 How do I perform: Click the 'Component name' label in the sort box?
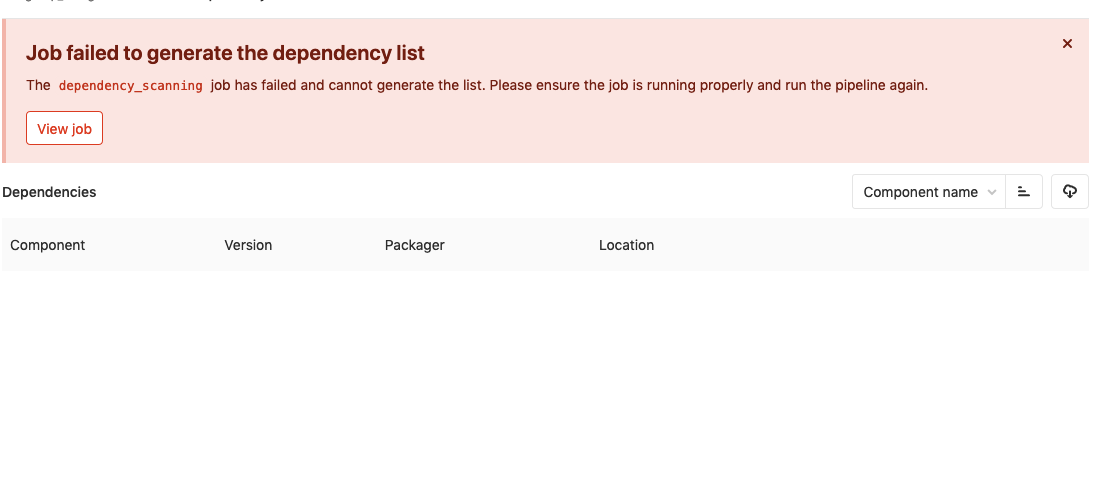point(920,192)
